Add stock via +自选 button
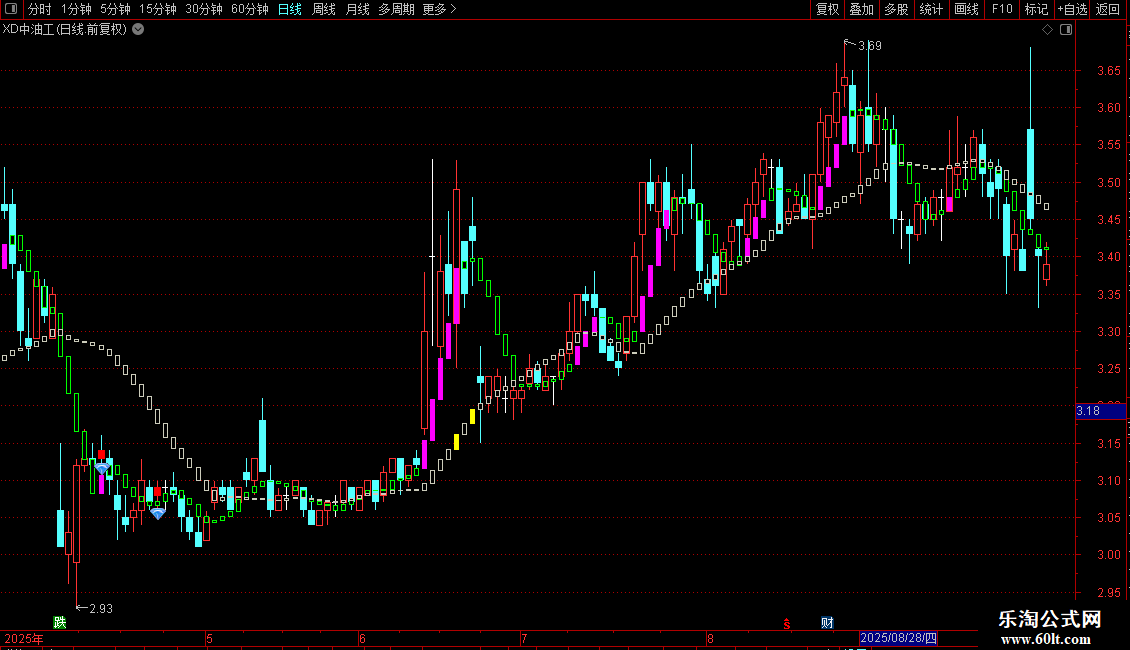 pos(1072,9)
